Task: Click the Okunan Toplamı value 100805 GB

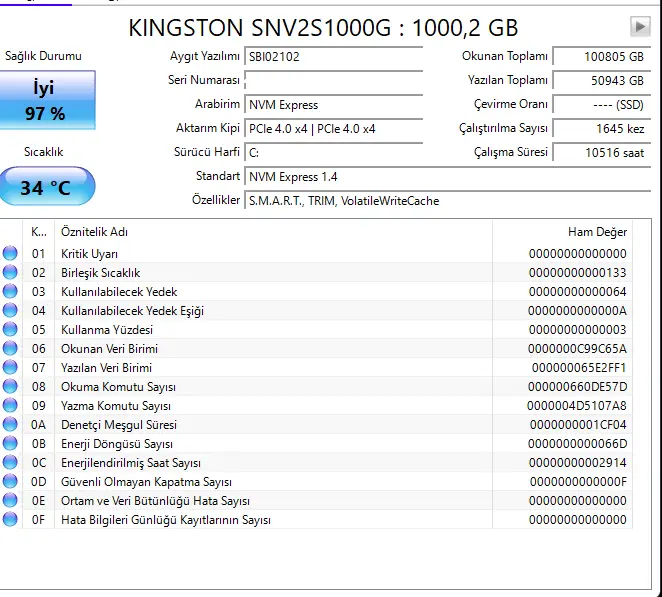Action: pos(602,57)
